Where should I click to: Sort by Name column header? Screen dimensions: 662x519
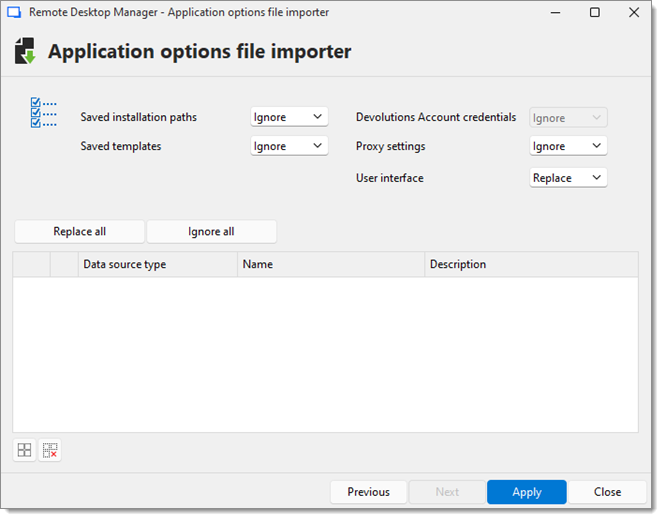[x=331, y=264]
